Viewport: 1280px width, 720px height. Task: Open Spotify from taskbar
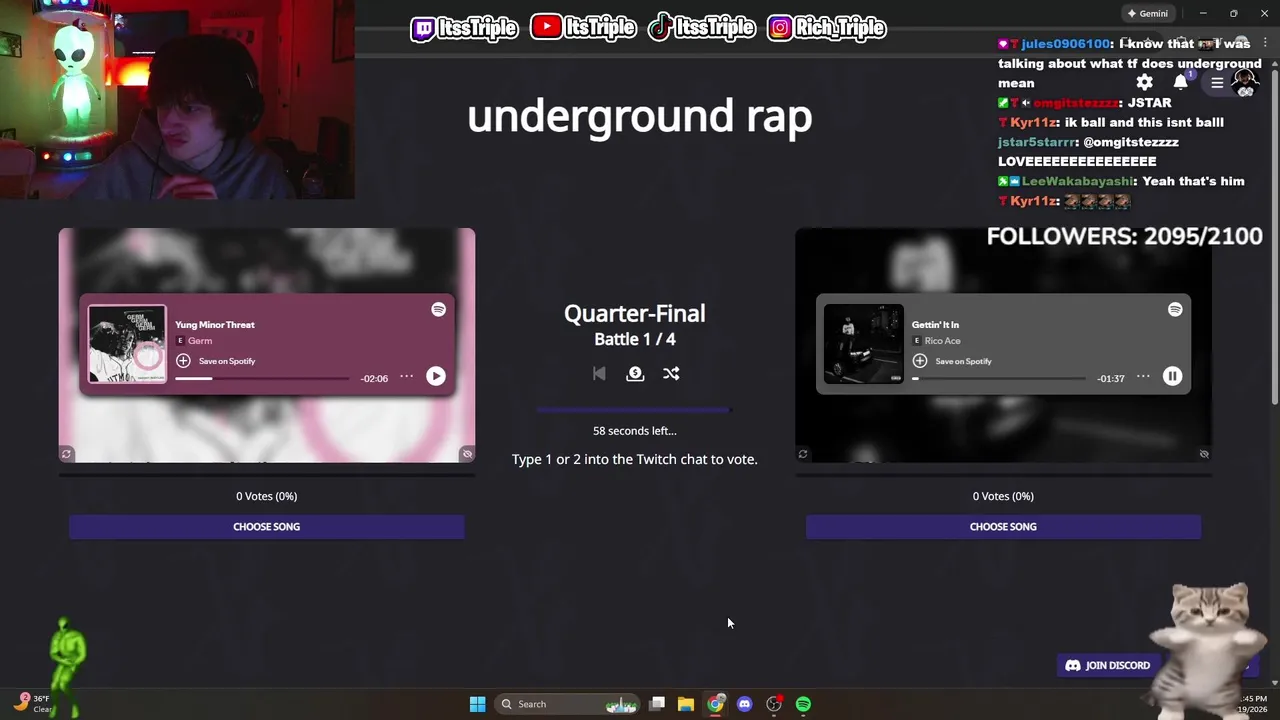pyautogui.click(x=803, y=704)
